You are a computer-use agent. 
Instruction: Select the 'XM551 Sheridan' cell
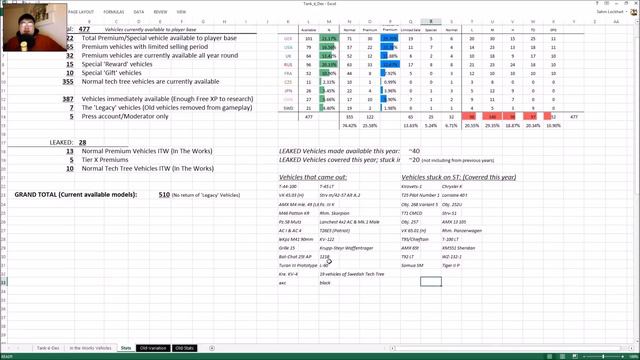[x=458, y=248]
